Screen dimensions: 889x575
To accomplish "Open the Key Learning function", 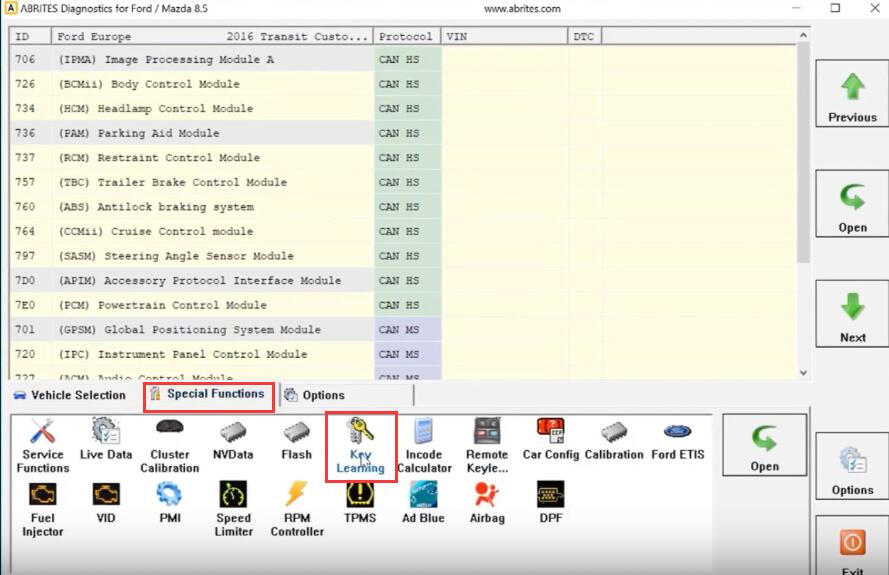I will tap(361, 446).
